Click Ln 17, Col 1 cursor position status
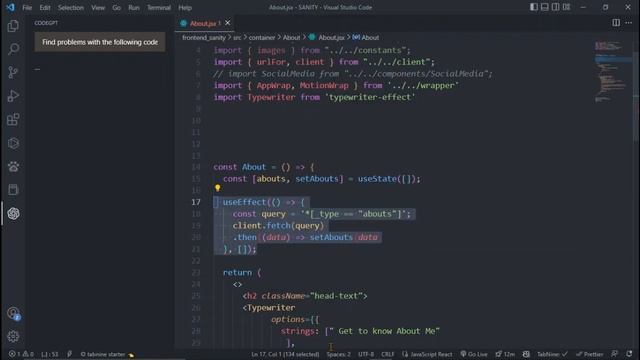The height and width of the screenshot is (360, 640). pyautogui.click(x=285, y=354)
